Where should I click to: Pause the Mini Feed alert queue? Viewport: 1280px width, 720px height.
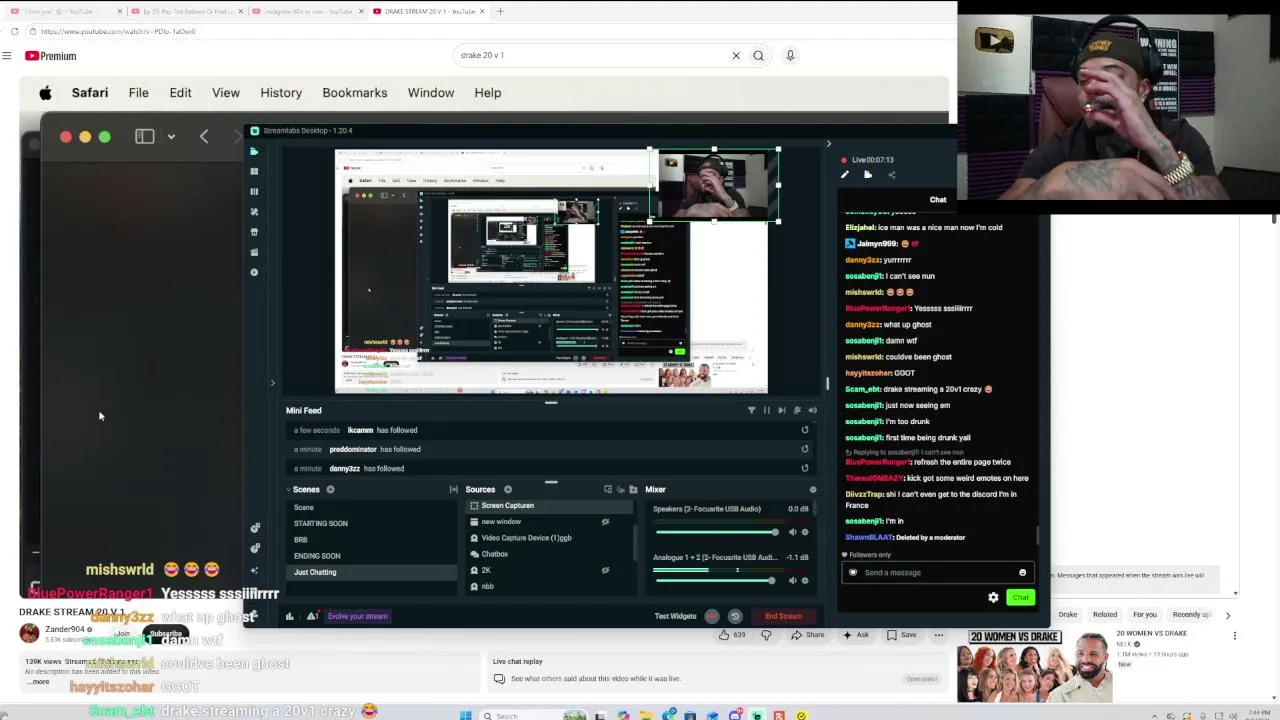(767, 410)
